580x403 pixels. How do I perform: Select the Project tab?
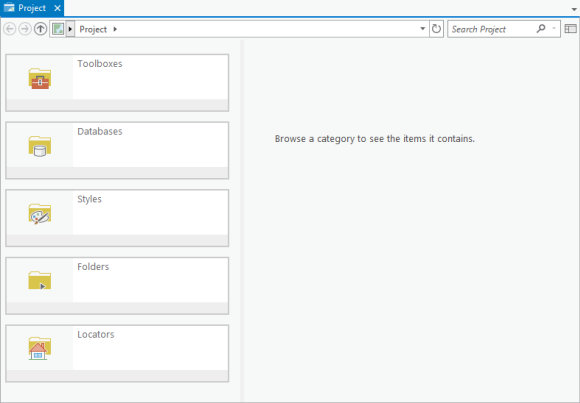[x=25, y=8]
